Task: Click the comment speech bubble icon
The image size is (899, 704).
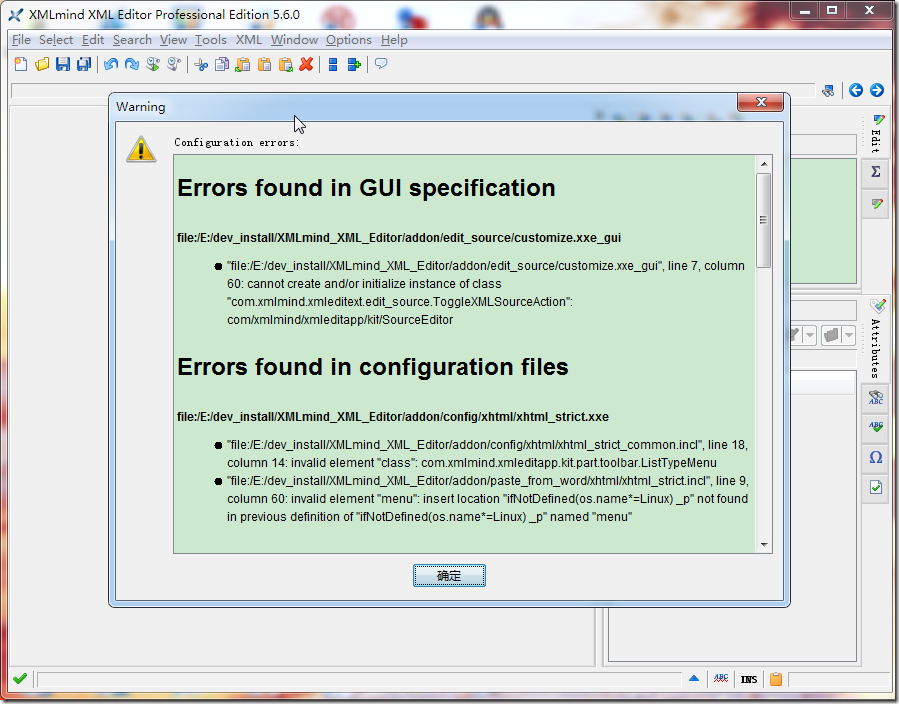Action: point(381,64)
